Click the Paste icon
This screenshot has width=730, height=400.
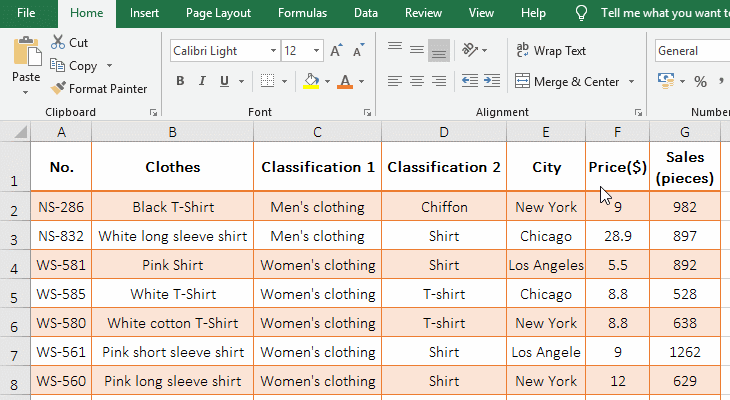26,52
